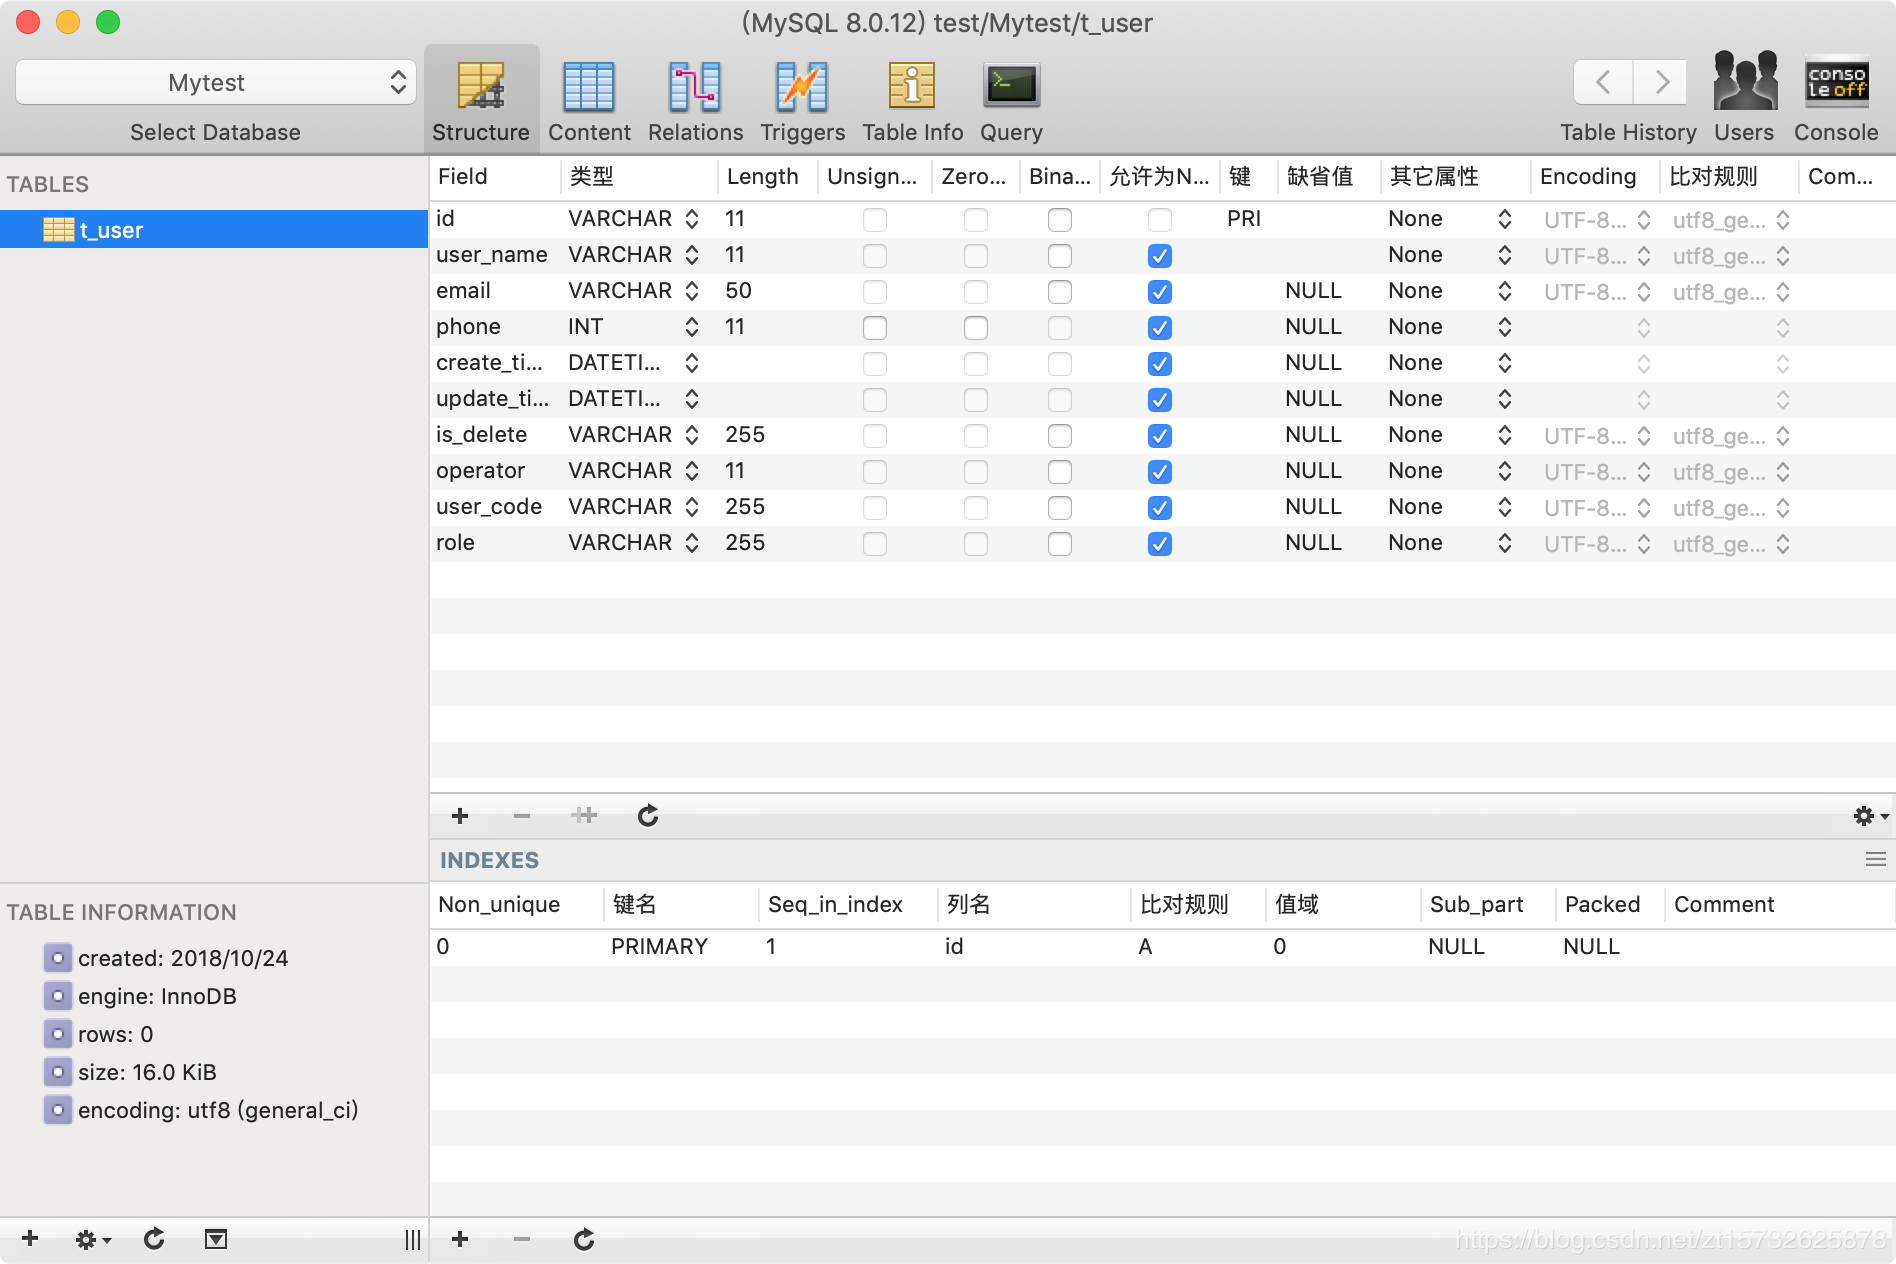The width and height of the screenshot is (1896, 1264).
Task: Enable Zerofill for phone field
Action: [x=976, y=327]
